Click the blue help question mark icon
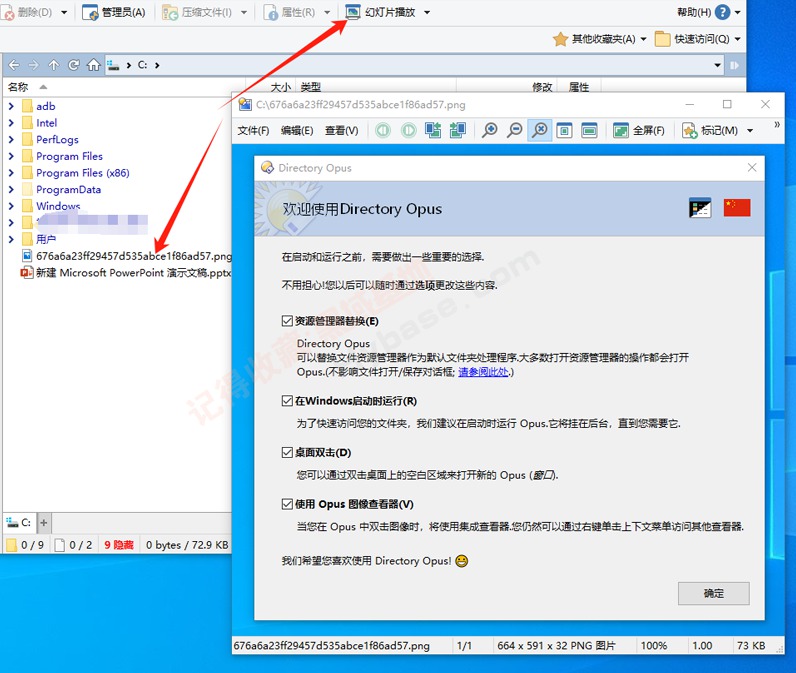Viewport: 796px width, 673px height. pos(722,12)
